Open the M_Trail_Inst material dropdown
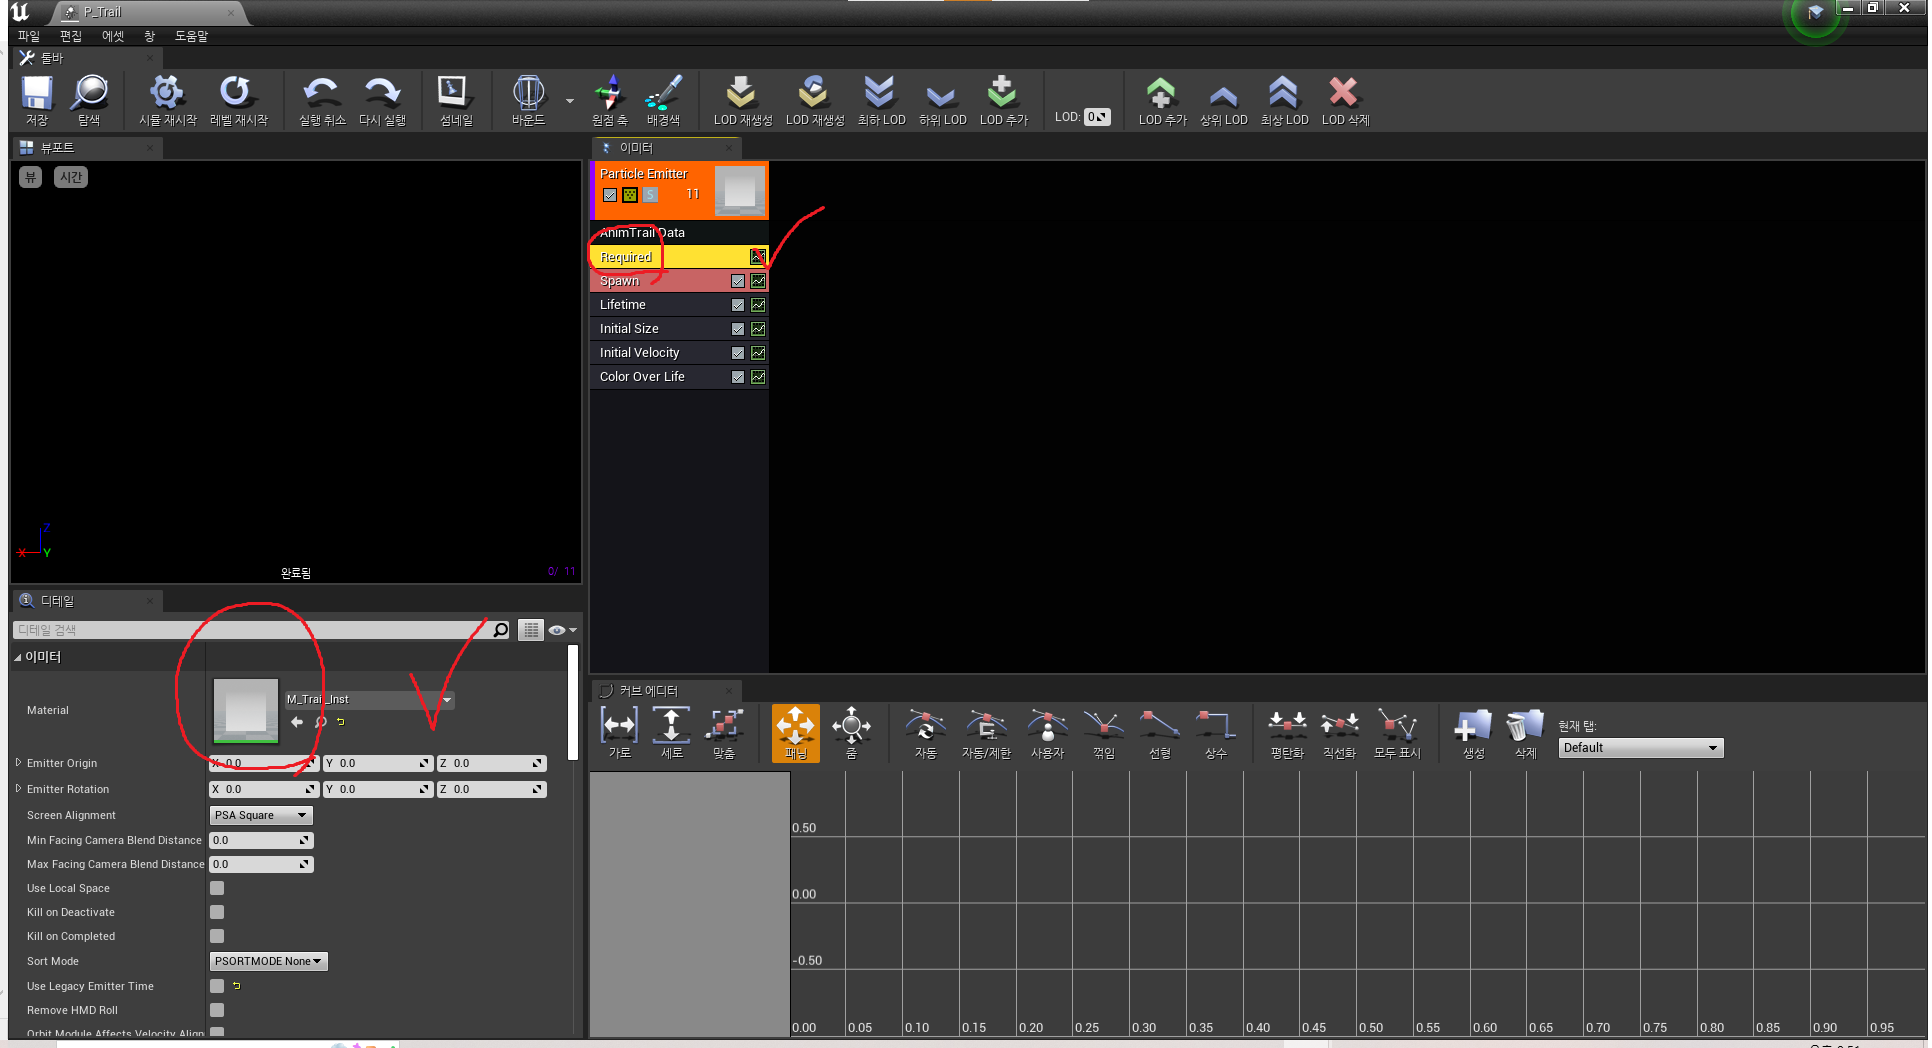Viewport: 1932px width, 1048px height. (x=368, y=699)
